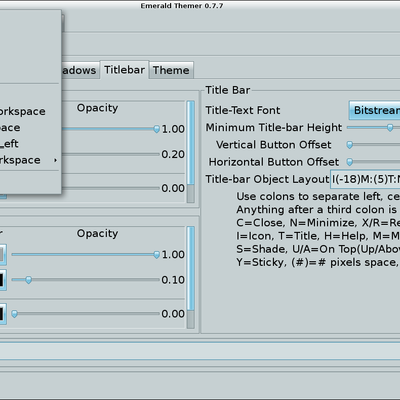Click the upper group's vertical scrollbar
Image resolution: width=400 pixels, height=400 pixels.
[191, 152]
